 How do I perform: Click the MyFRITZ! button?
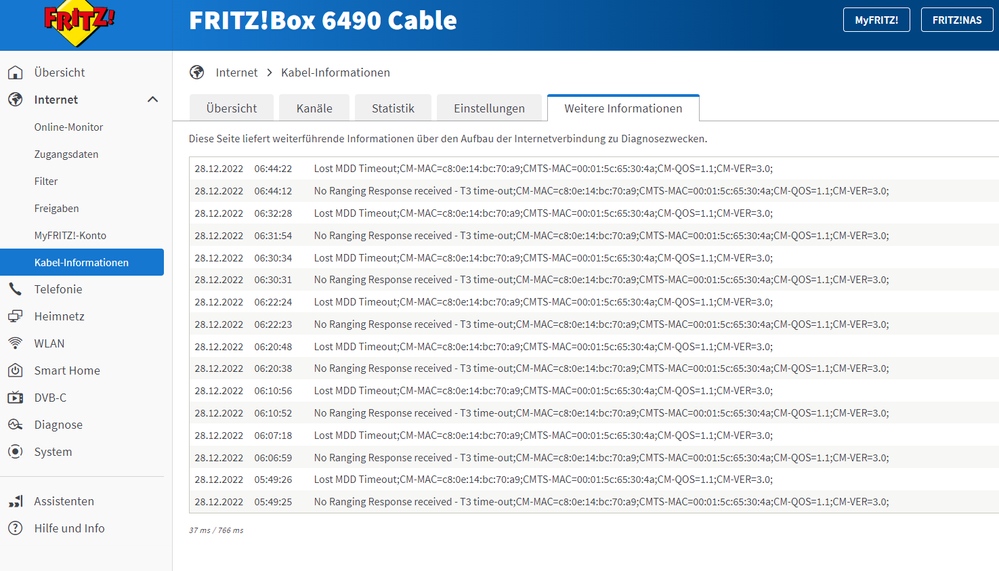click(x=877, y=20)
